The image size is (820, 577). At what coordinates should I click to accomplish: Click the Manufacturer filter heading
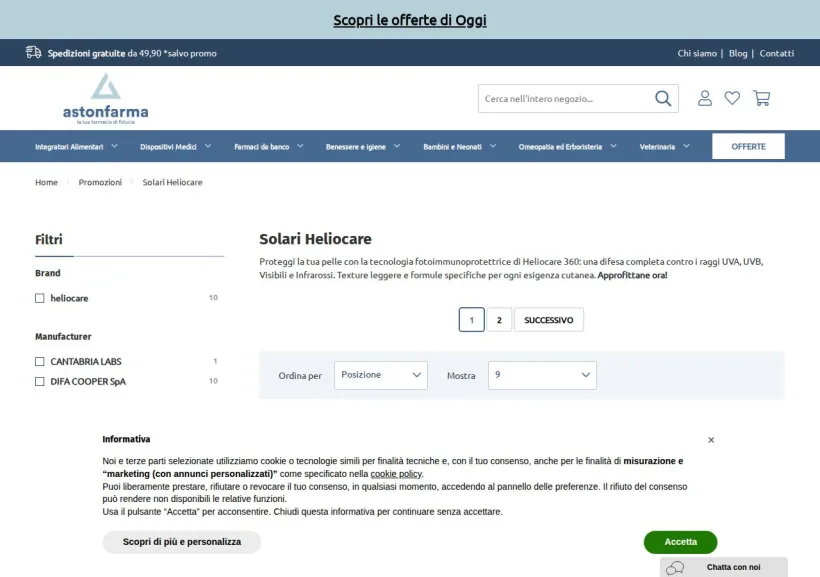click(x=63, y=336)
